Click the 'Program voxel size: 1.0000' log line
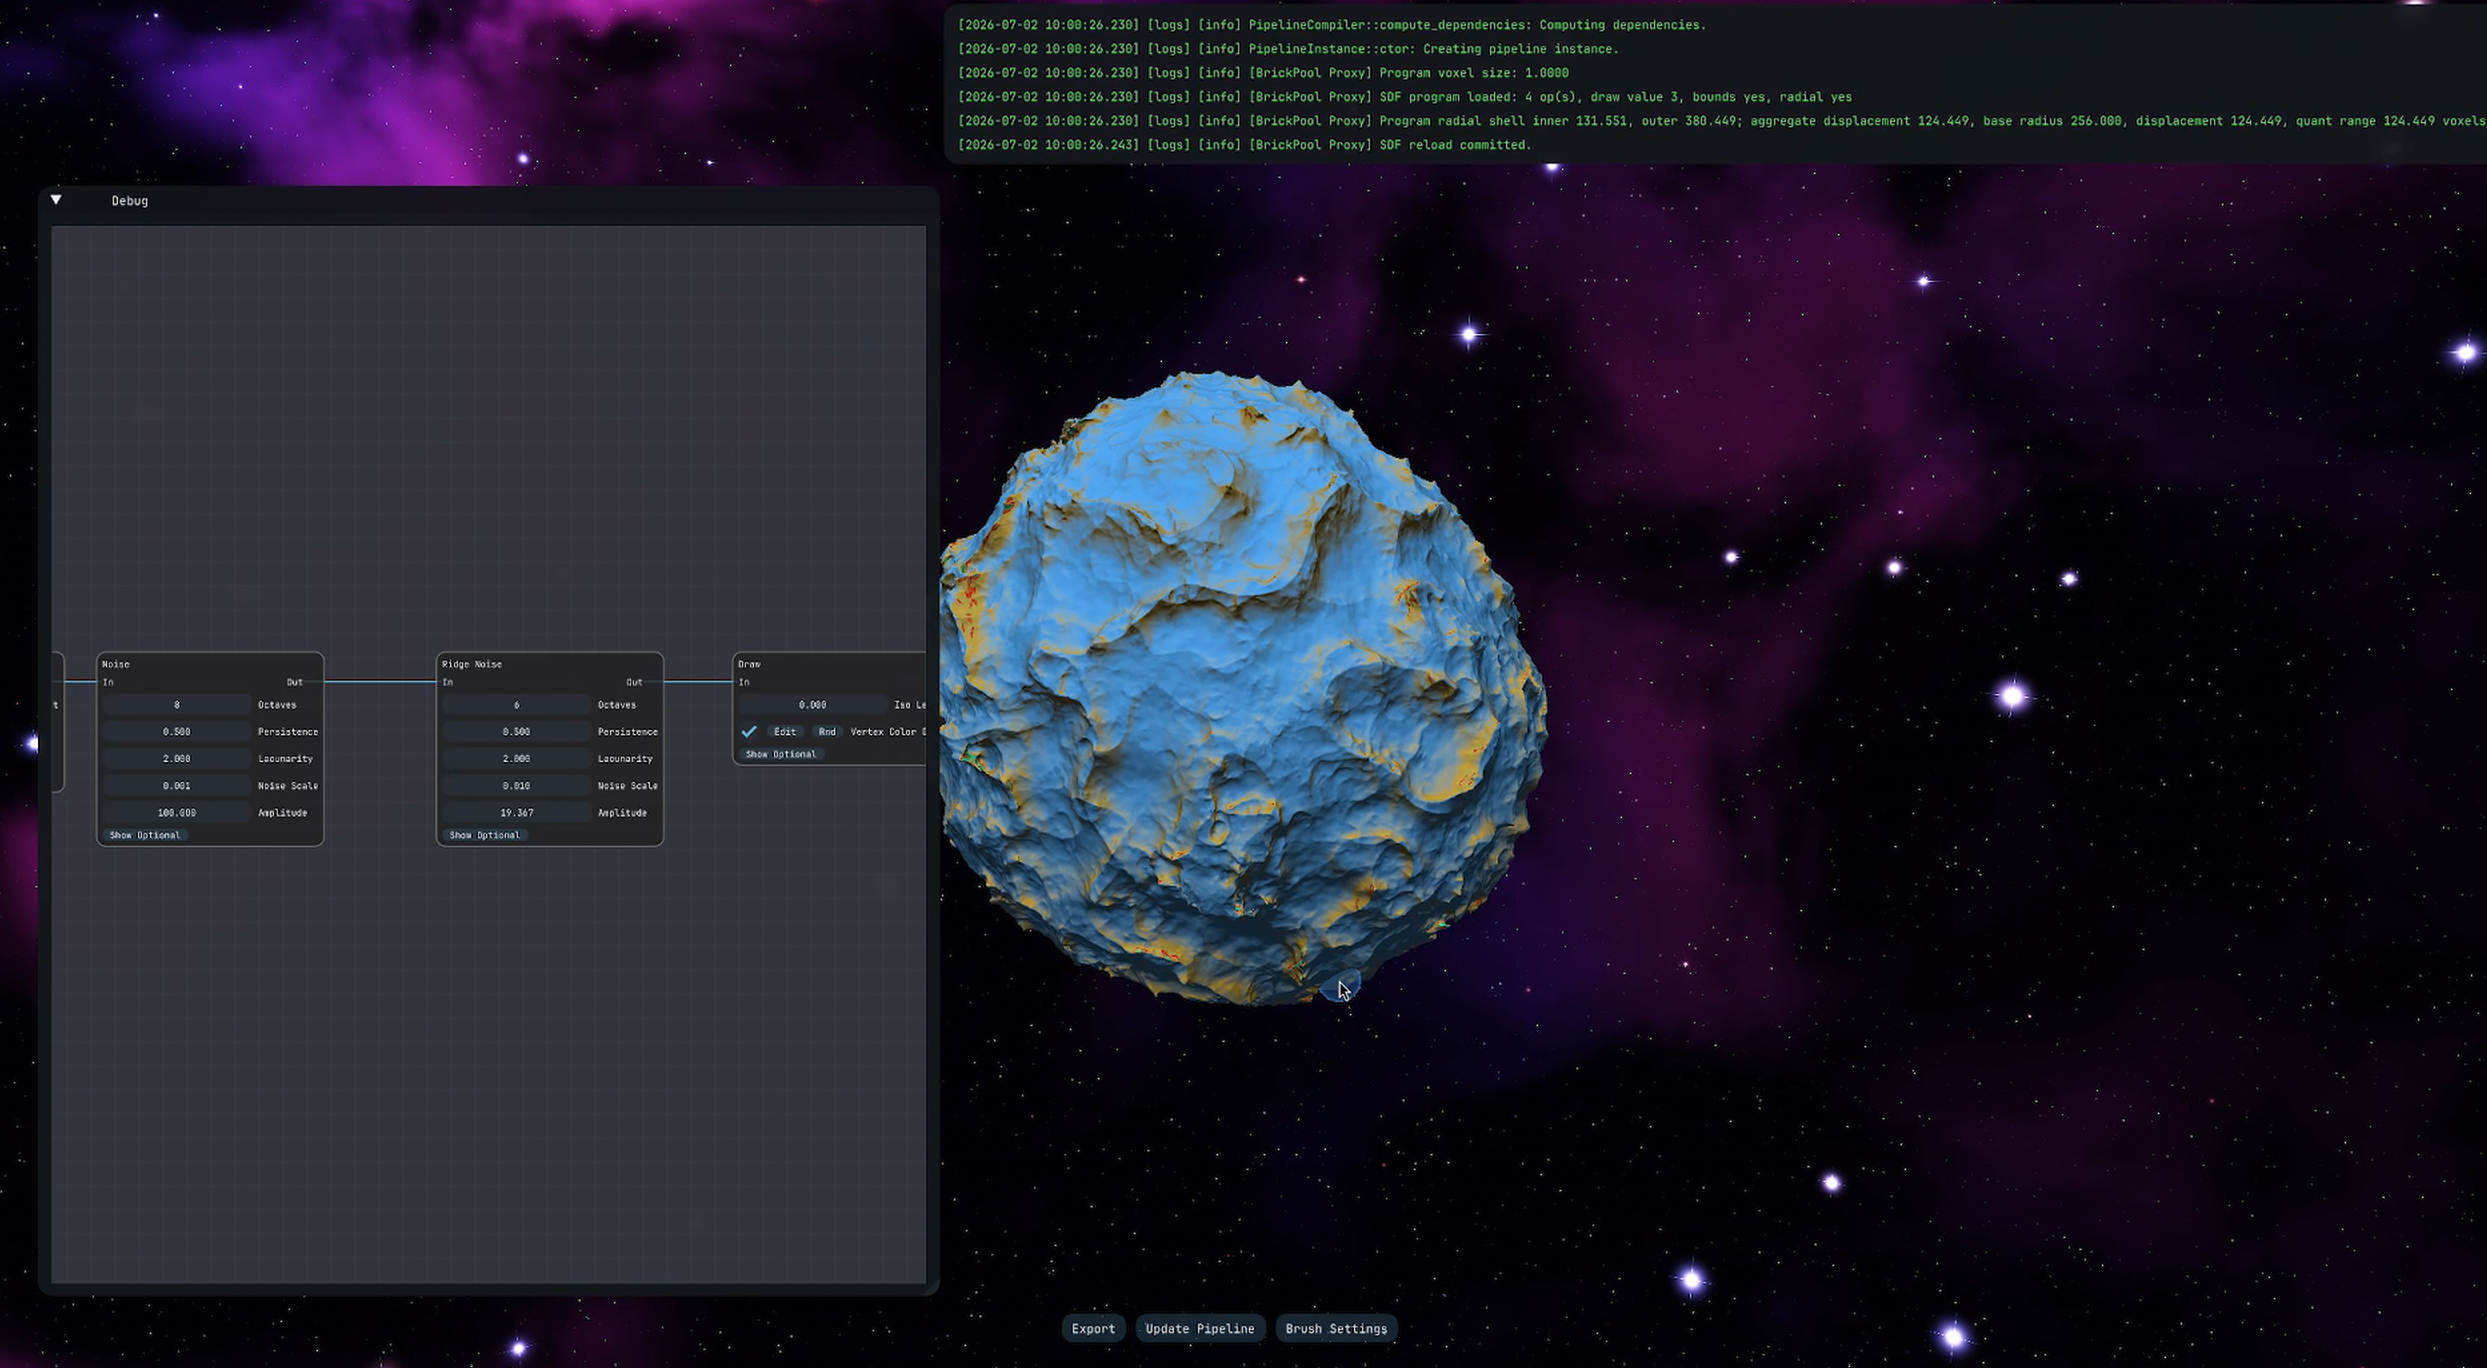 coord(1263,73)
